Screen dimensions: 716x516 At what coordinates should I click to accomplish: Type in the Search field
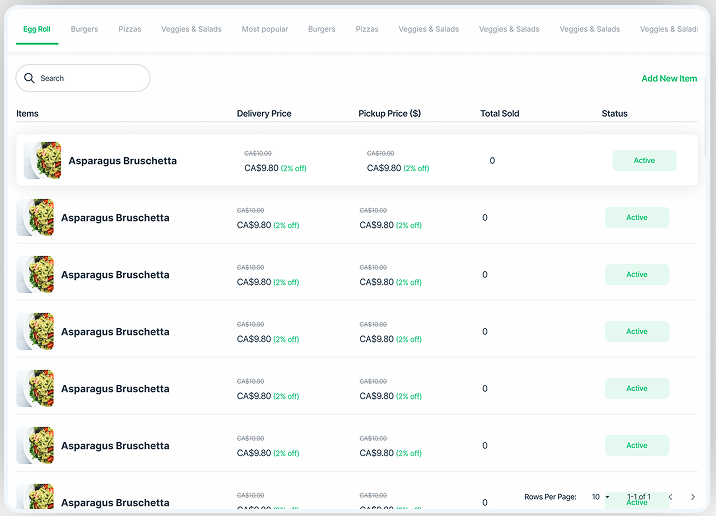tap(90, 78)
